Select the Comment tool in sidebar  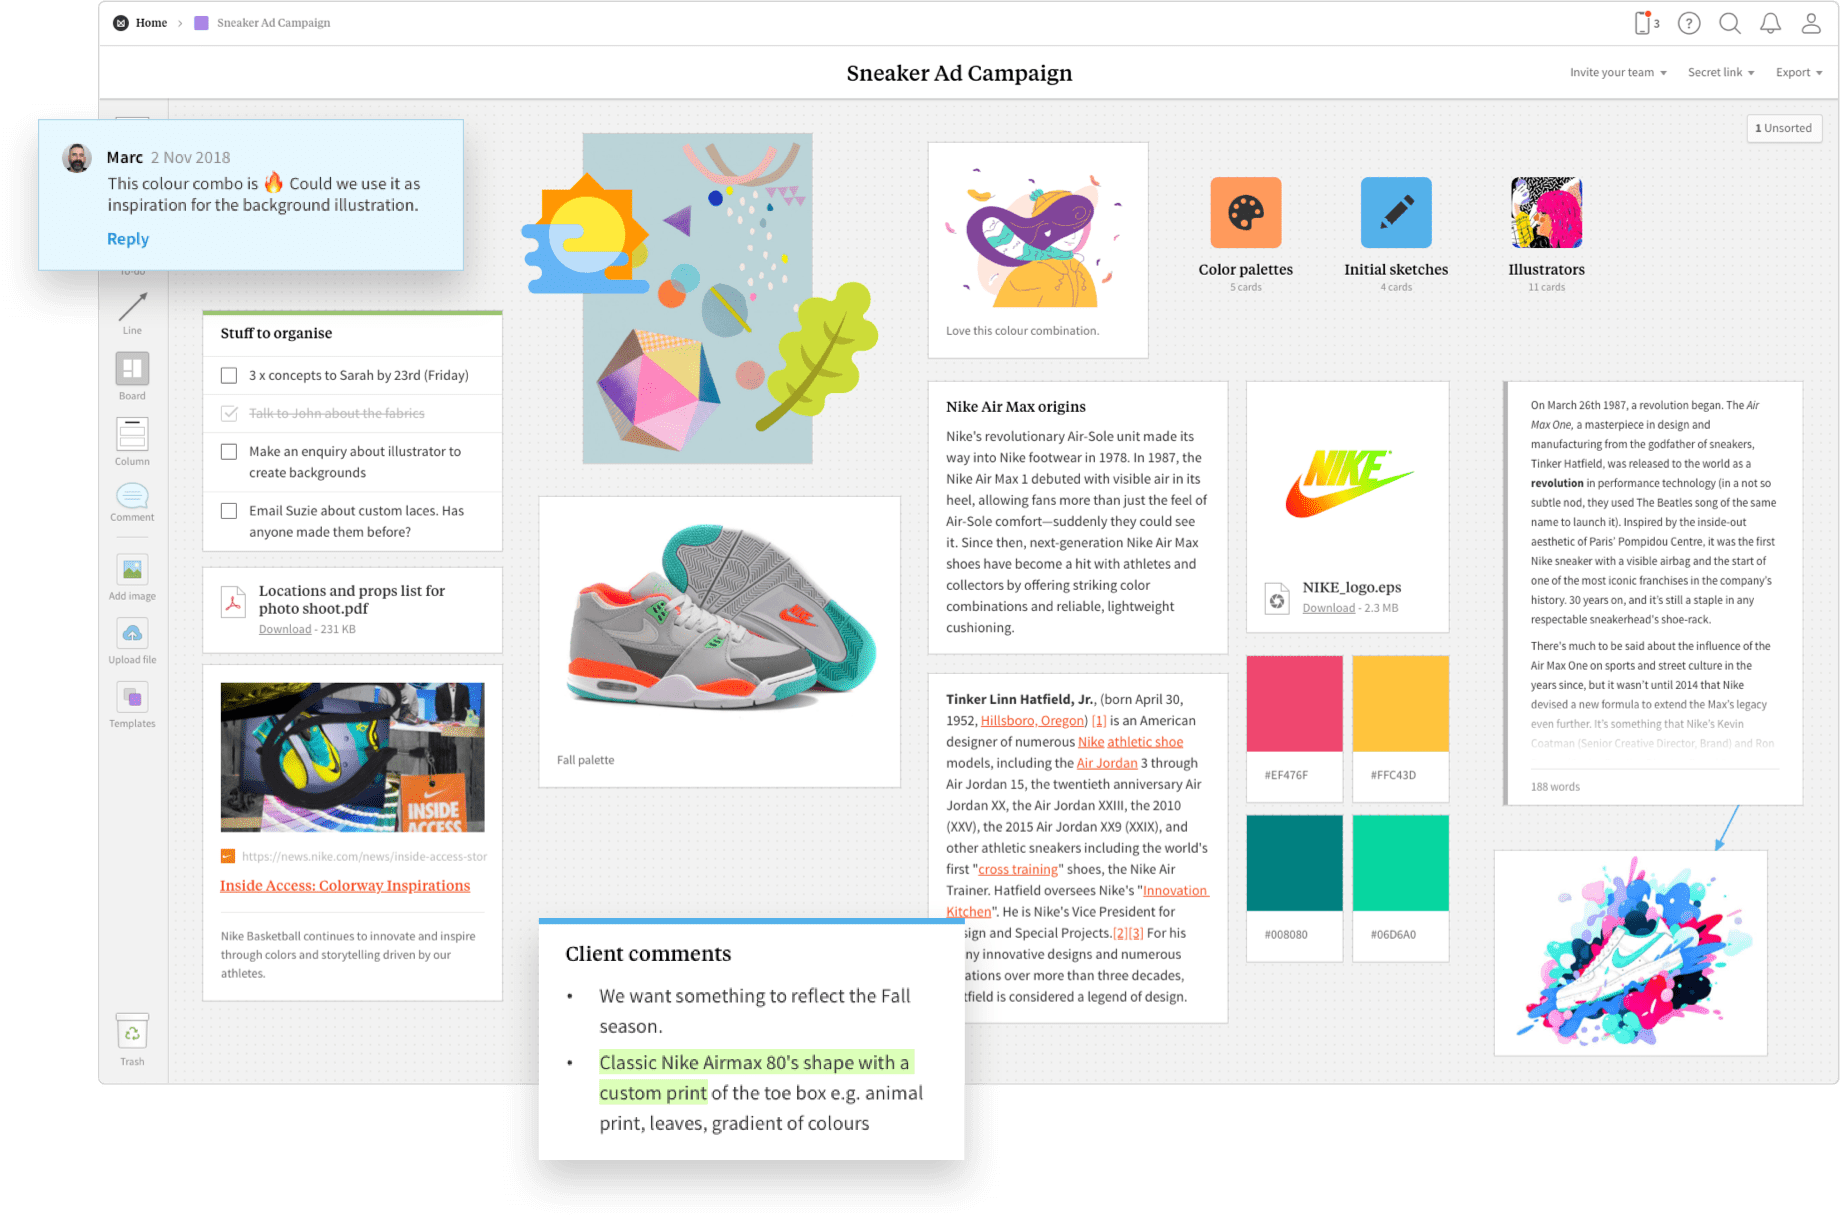coord(132,502)
